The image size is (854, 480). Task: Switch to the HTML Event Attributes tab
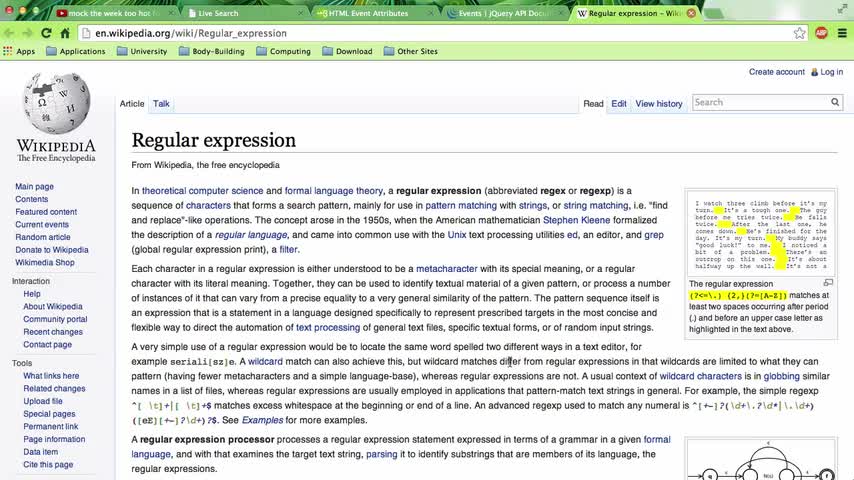(x=375, y=13)
